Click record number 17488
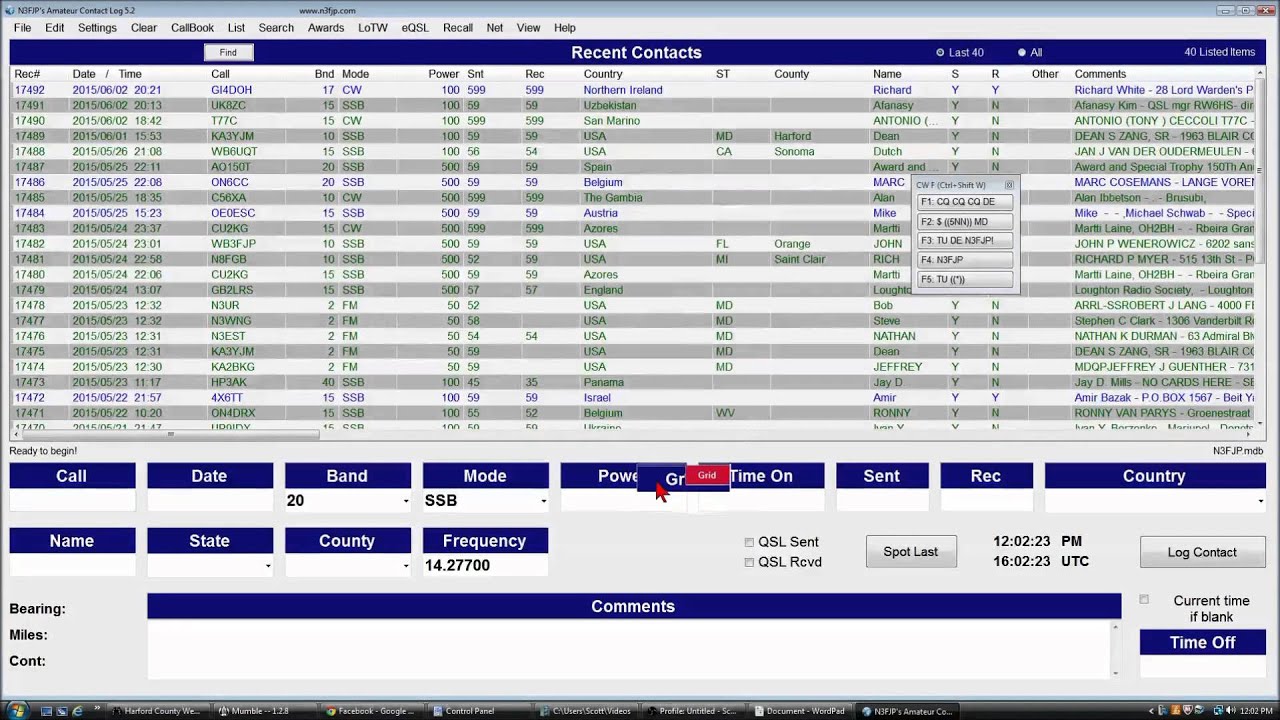Image resolution: width=1280 pixels, height=720 pixels. point(29,152)
